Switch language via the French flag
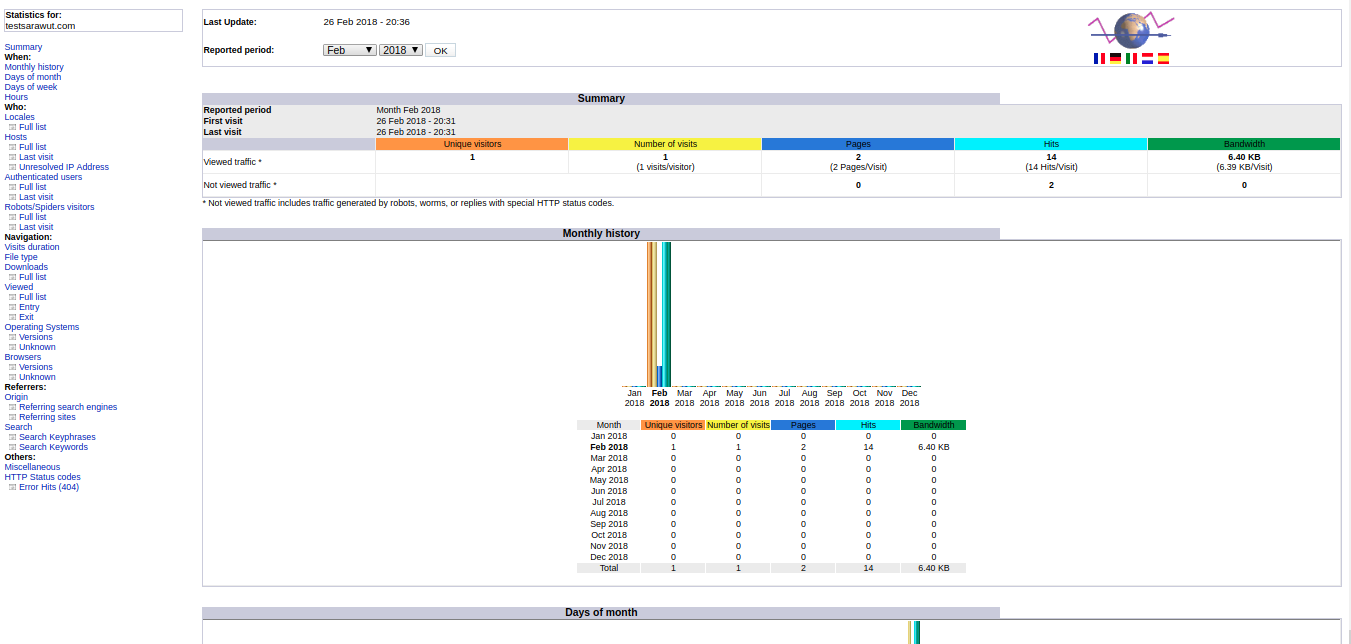1351x644 pixels. [1099, 59]
